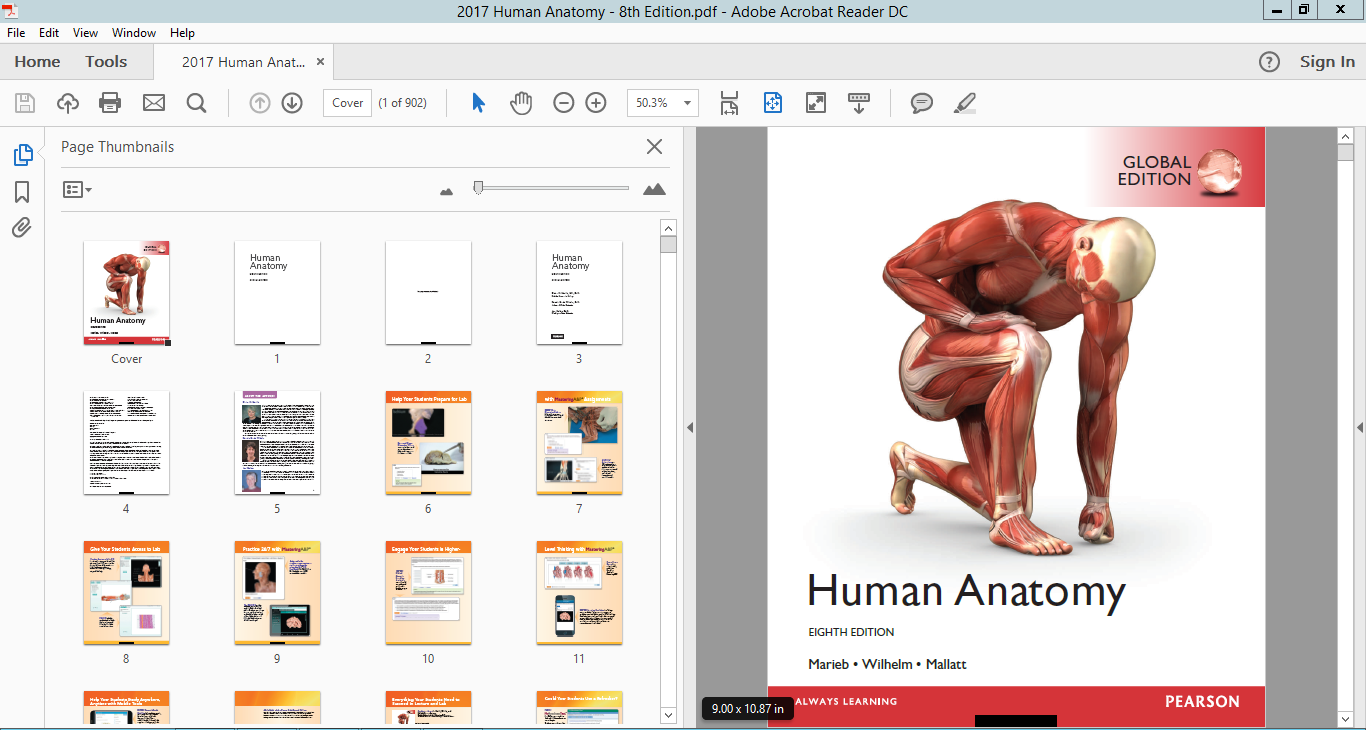Collapse the left navigation pane arrow
Viewport: 1366px width, 730px height.
click(x=689, y=428)
